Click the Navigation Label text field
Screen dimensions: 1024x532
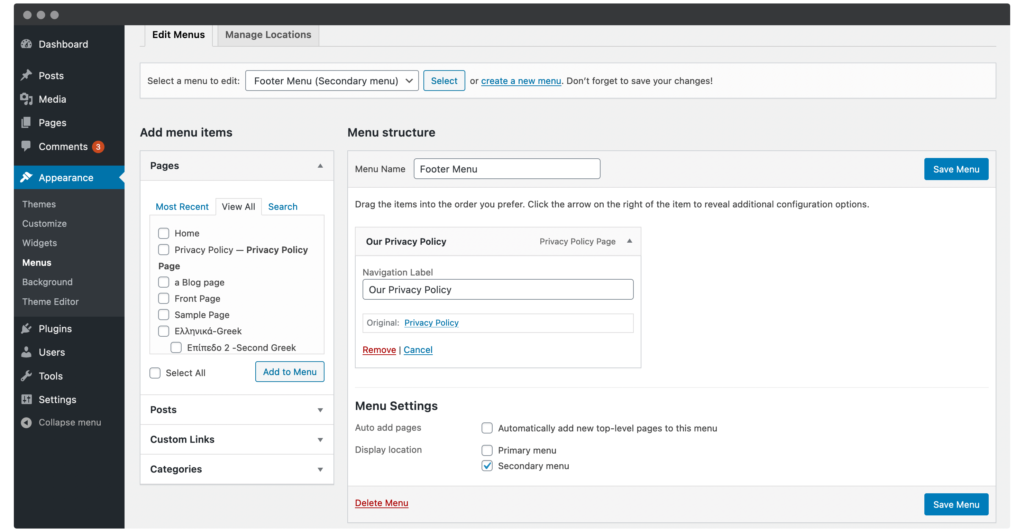click(497, 290)
